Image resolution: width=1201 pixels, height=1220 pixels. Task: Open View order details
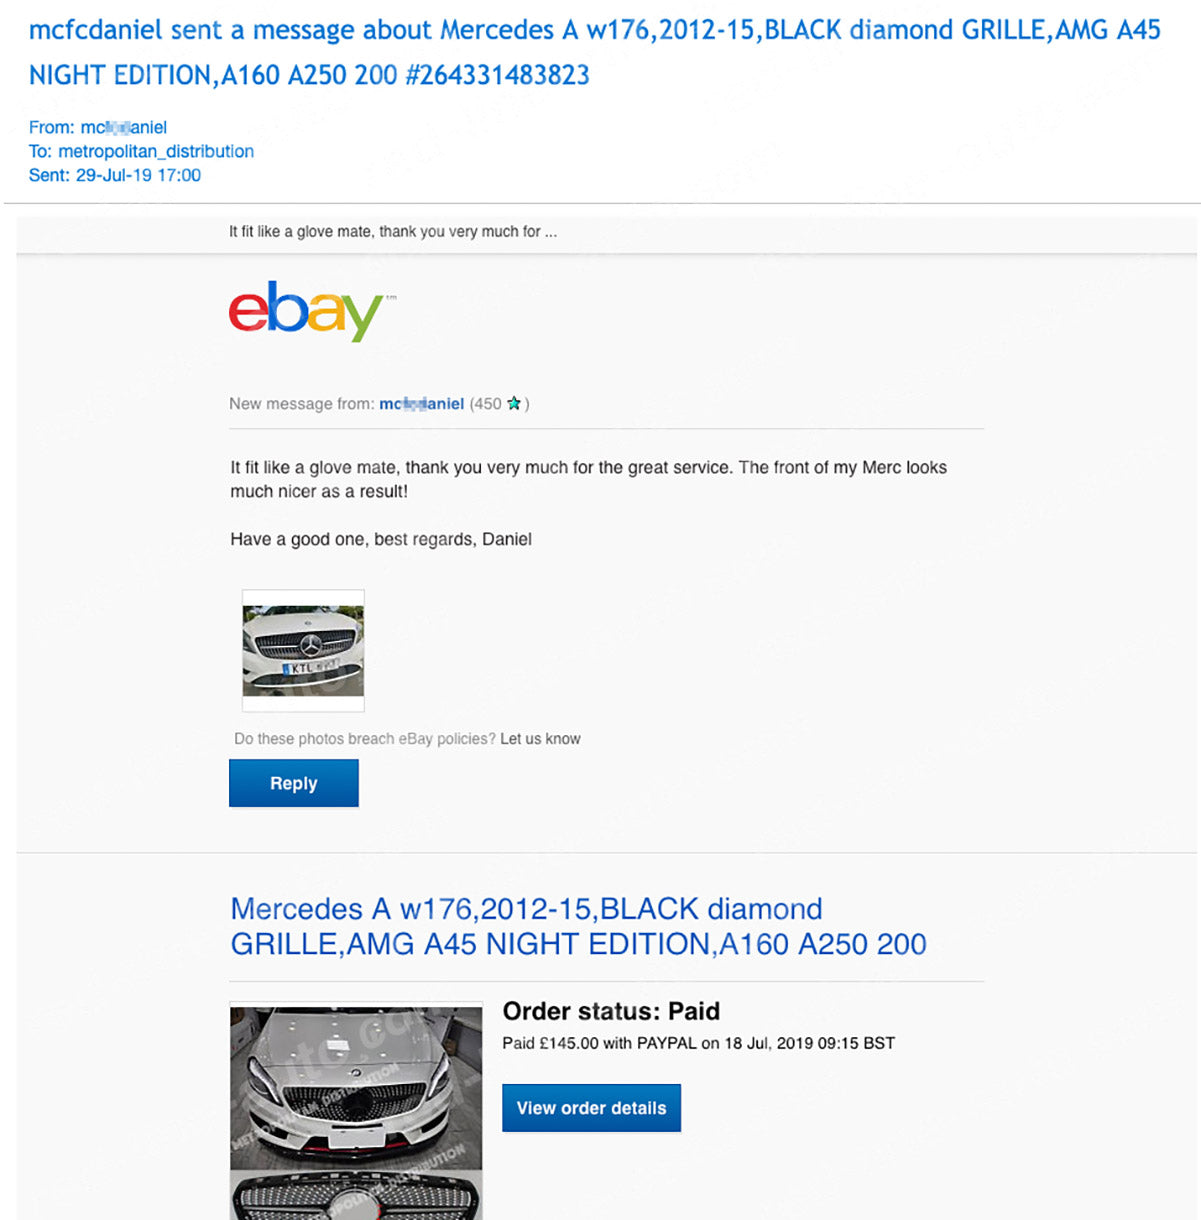coord(591,1108)
